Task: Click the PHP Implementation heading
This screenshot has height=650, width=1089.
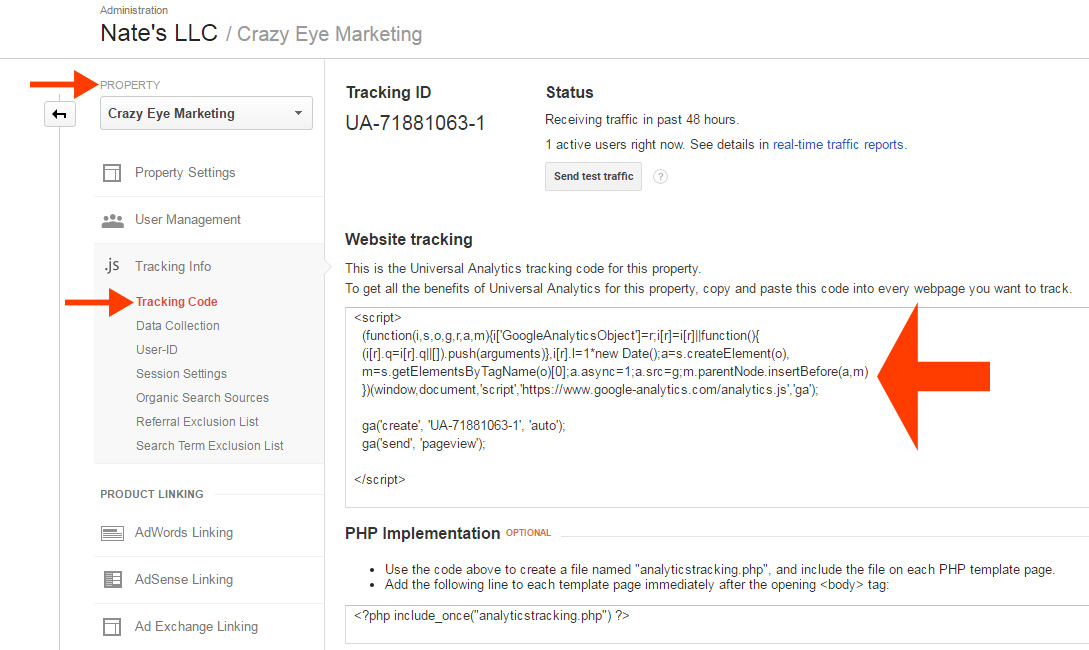Action: click(422, 533)
